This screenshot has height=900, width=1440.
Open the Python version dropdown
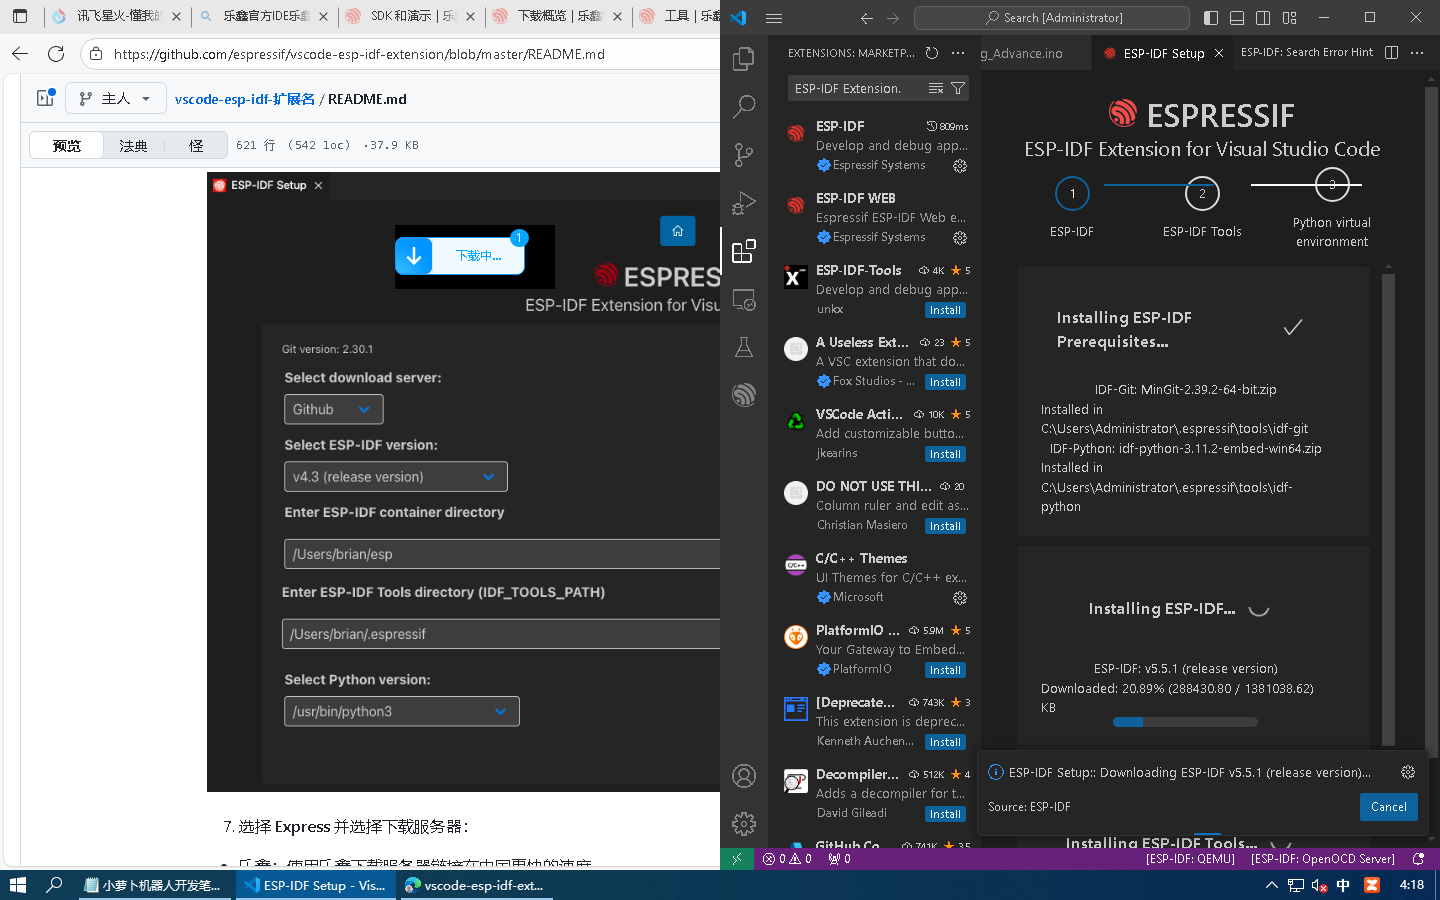point(401,711)
